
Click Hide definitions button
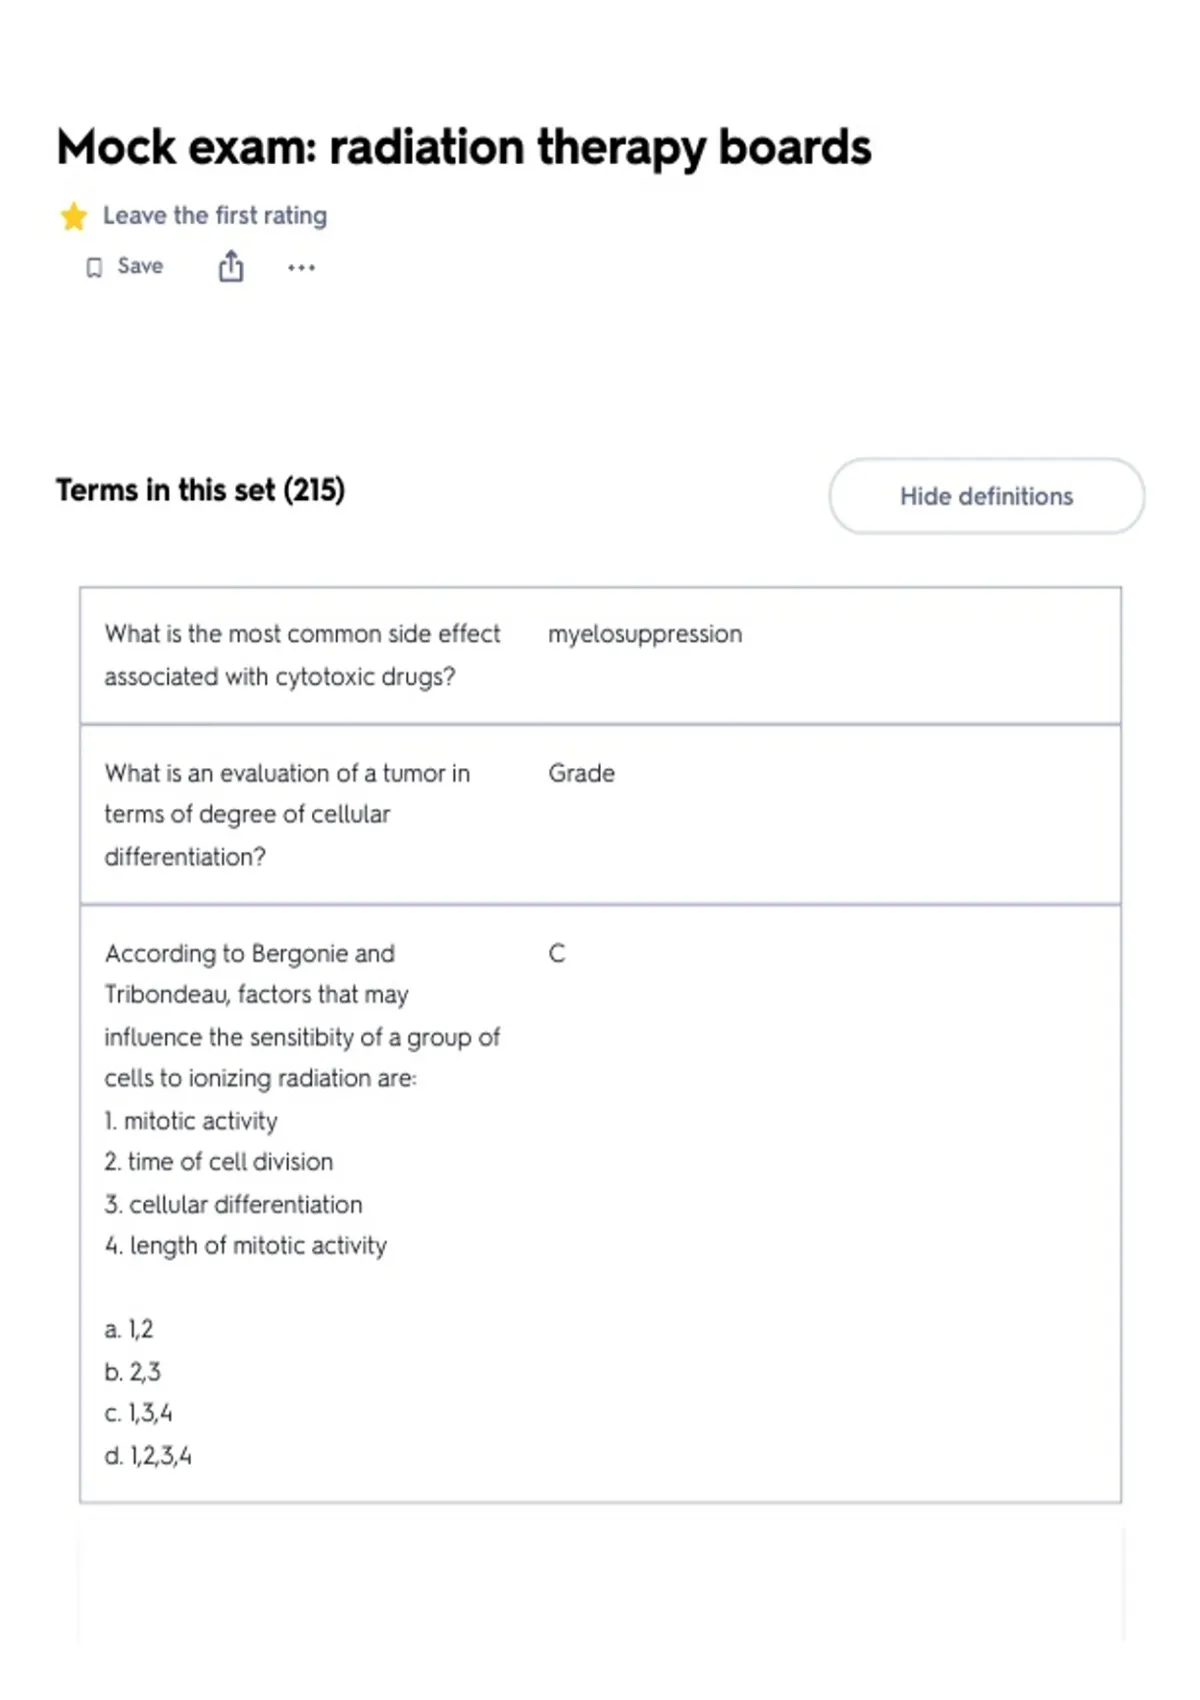pos(986,496)
